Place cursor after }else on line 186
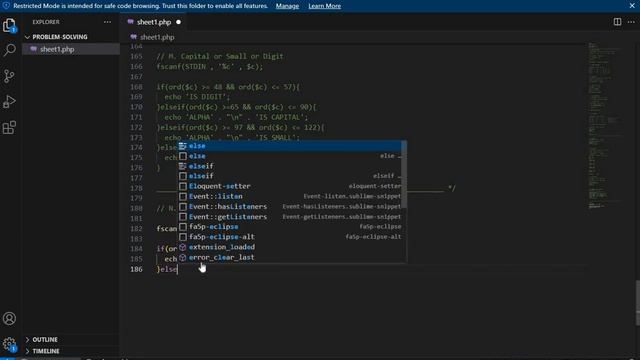This screenshot has height=360, width=640. coord(178,269)
